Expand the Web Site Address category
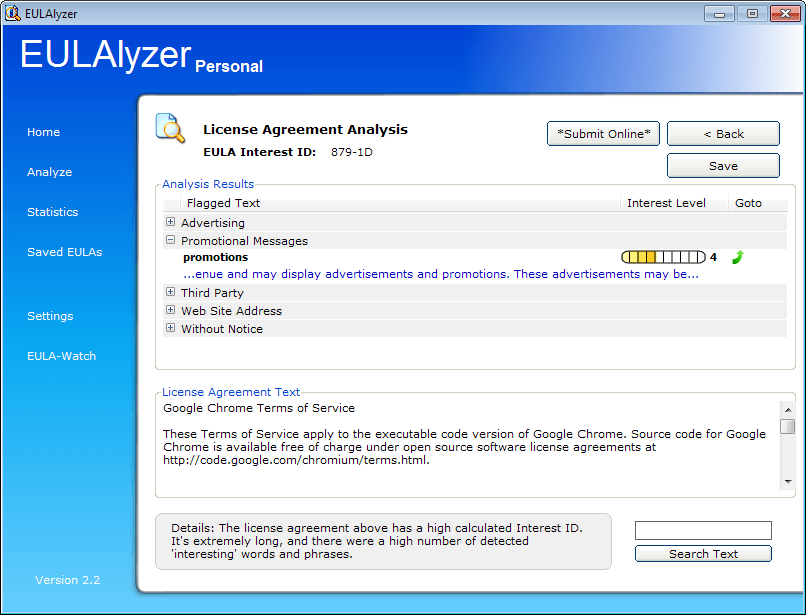The image size is (806, 615). click(x=170, y=310)
